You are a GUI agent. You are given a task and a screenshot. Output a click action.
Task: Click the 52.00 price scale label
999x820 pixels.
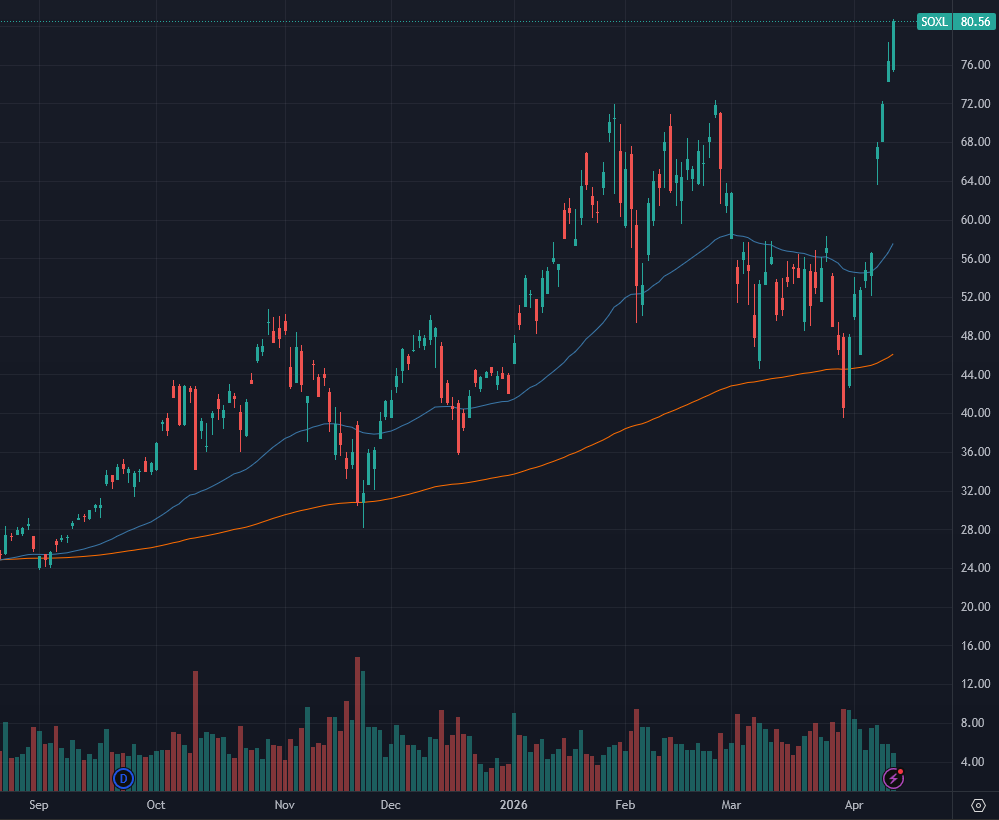click(x=975, y=297)
